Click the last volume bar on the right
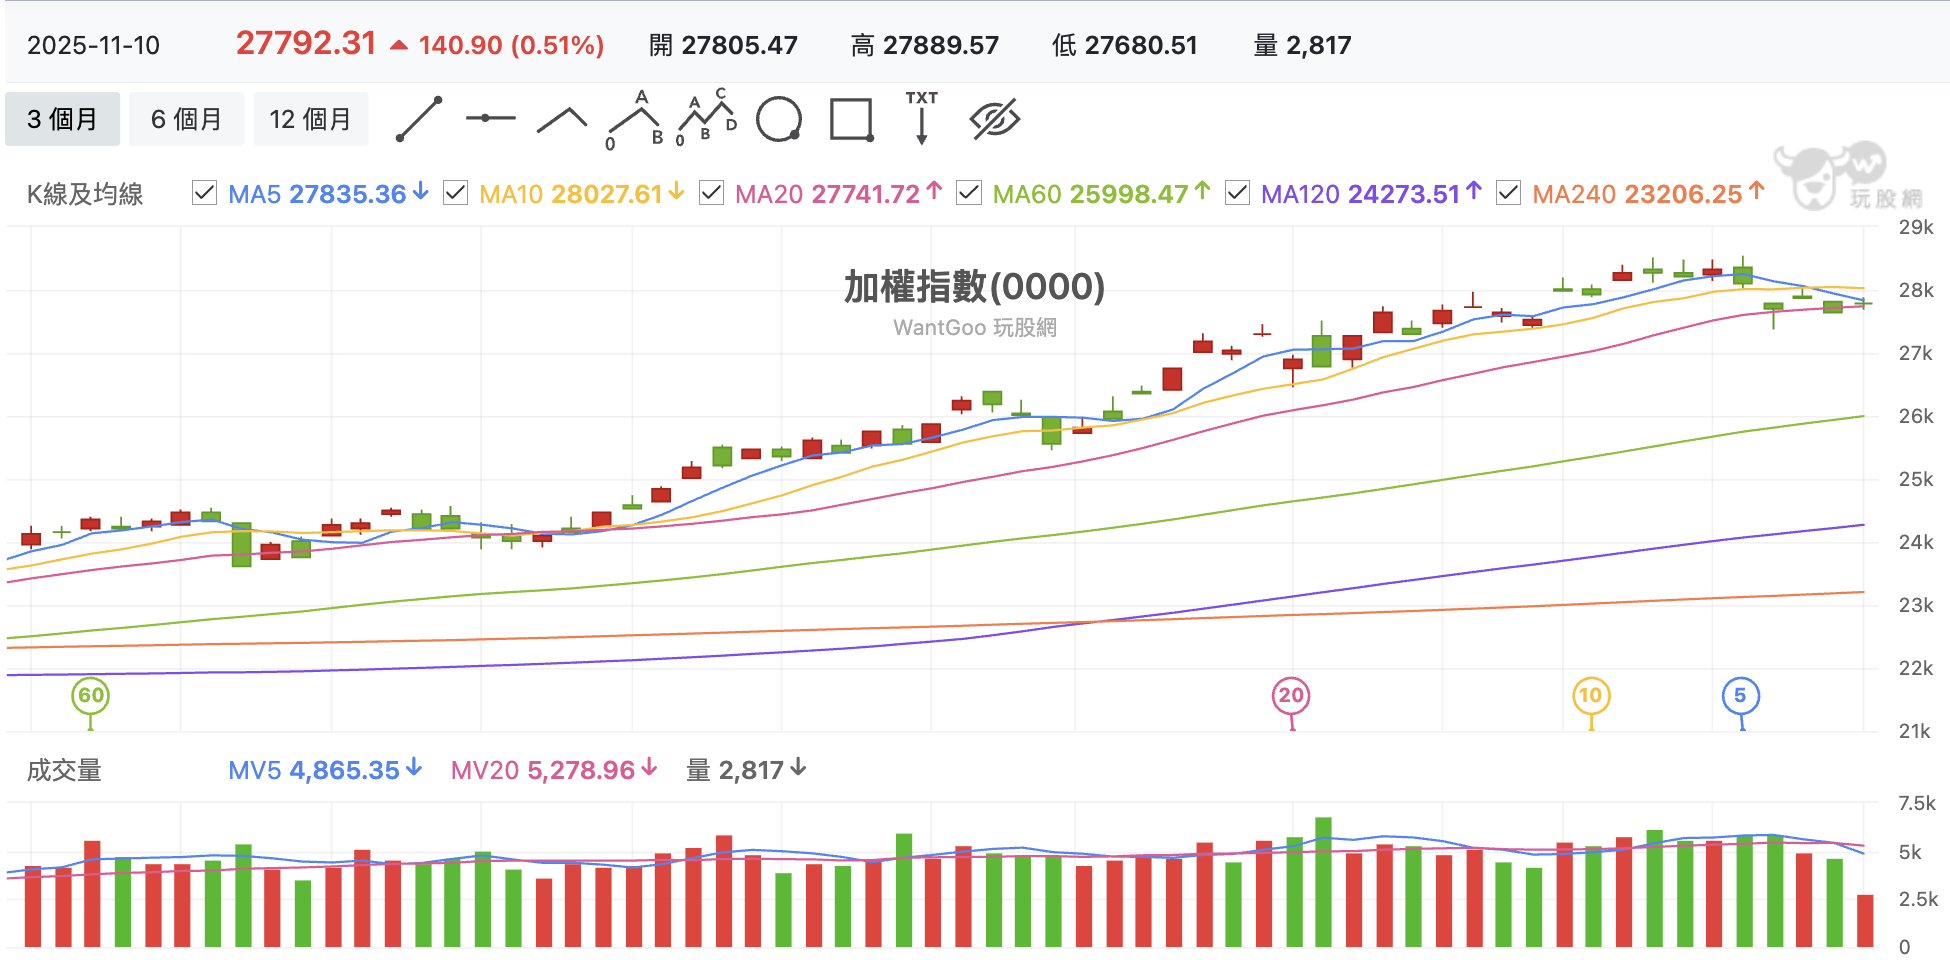Image resolution: width=1950 pixels, height=960 pixels. coord(1865,921)
